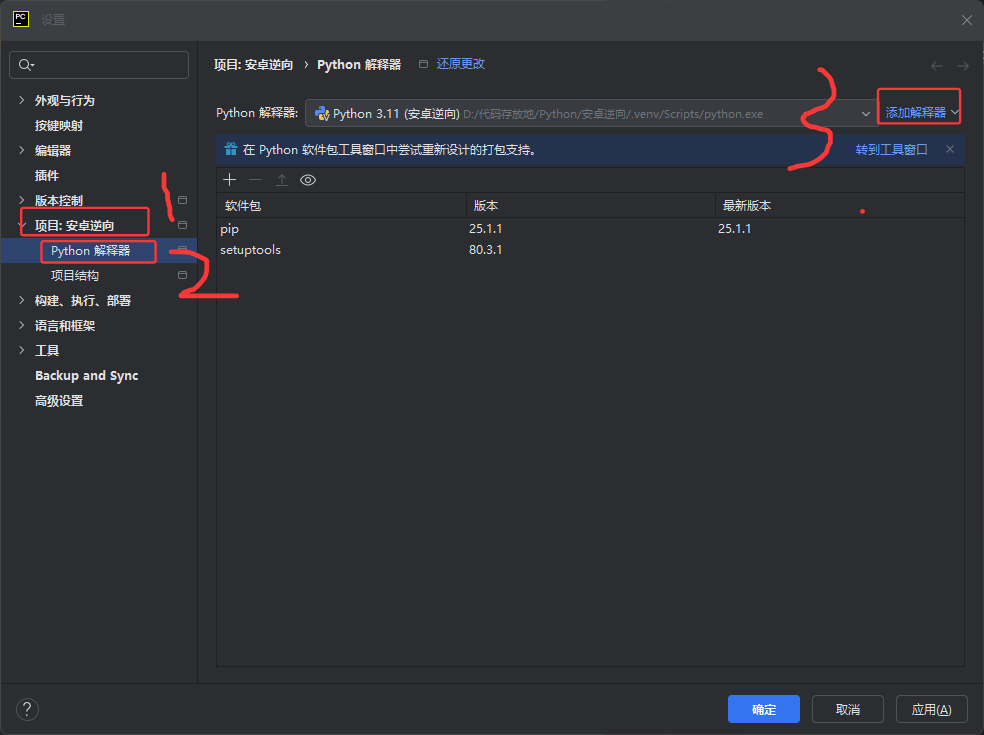The height and width of the screenshot is (735, 984).
Task: Click 还原更改 link
Action: pos(461,64)
